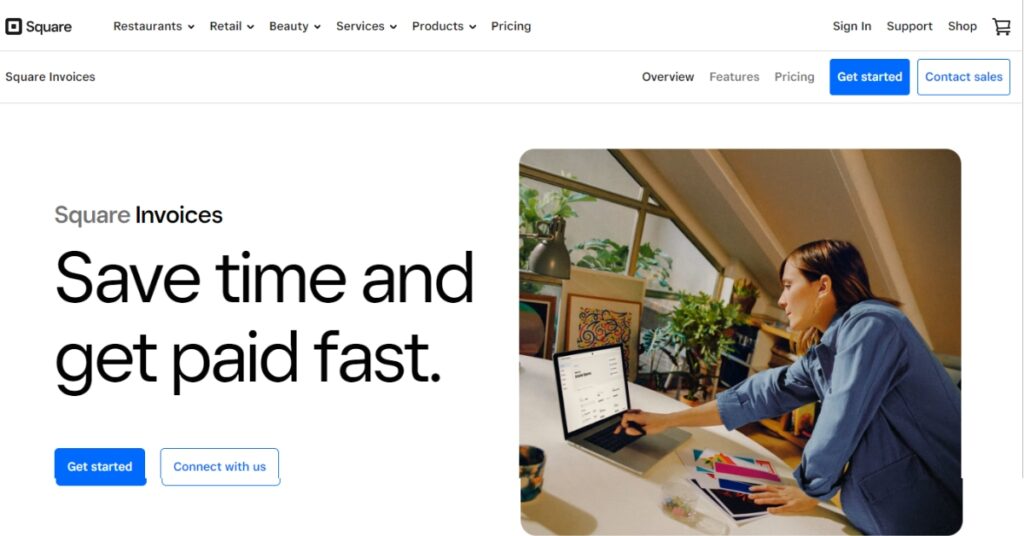Screen dimensions: 1024x536
Task: Select the Overview tab
Action: 667,77
